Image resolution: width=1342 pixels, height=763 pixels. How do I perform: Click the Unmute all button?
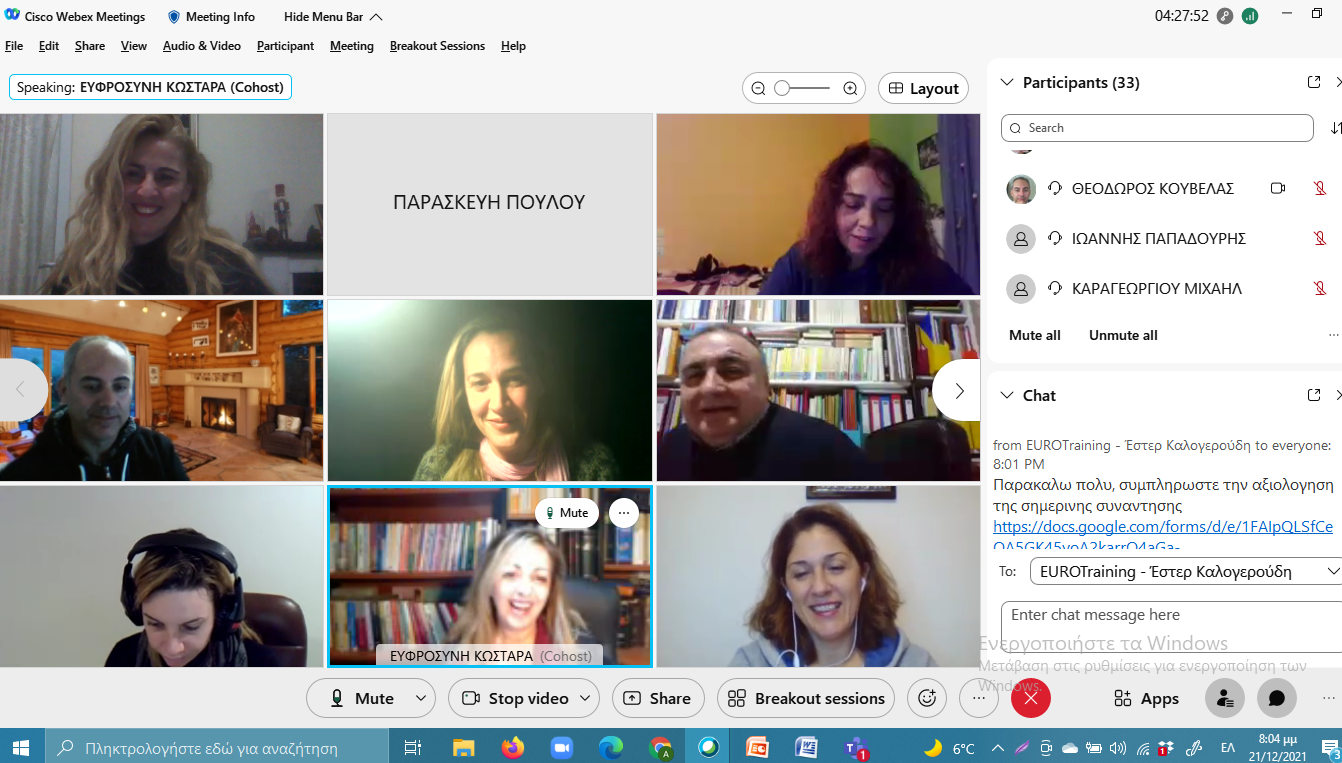(1123, 335)
